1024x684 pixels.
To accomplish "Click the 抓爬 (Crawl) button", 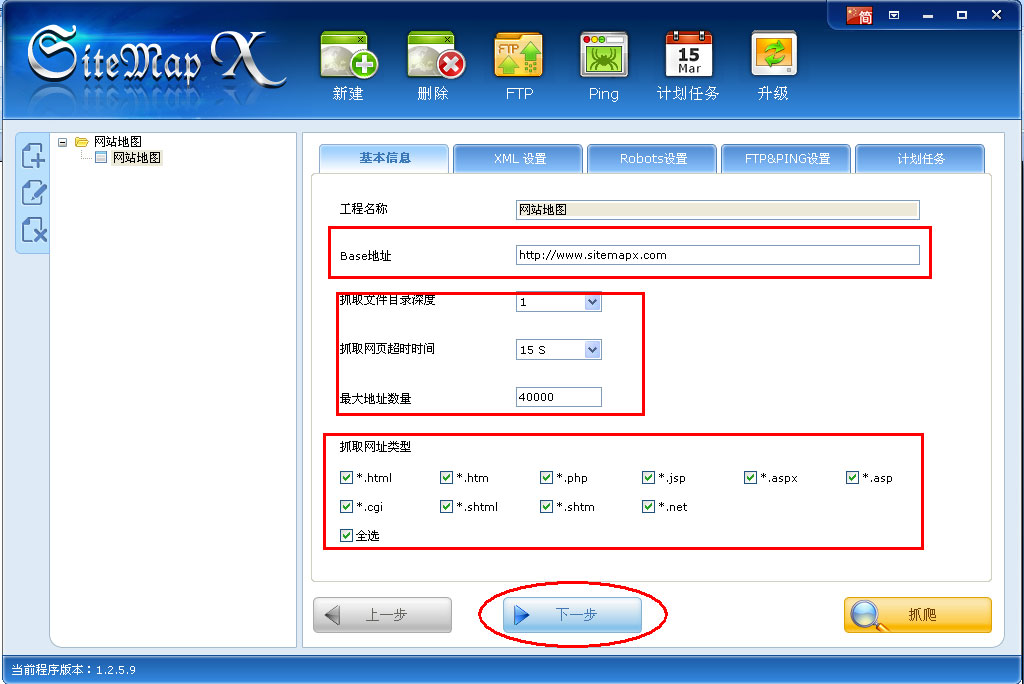I will click(917, 615).
